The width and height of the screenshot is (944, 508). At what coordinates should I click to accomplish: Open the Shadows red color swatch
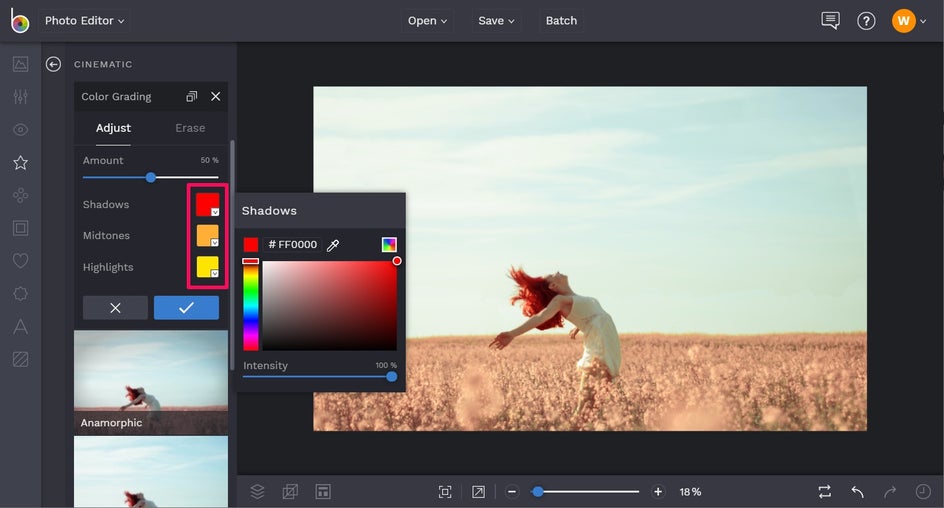tap(208, 205)
